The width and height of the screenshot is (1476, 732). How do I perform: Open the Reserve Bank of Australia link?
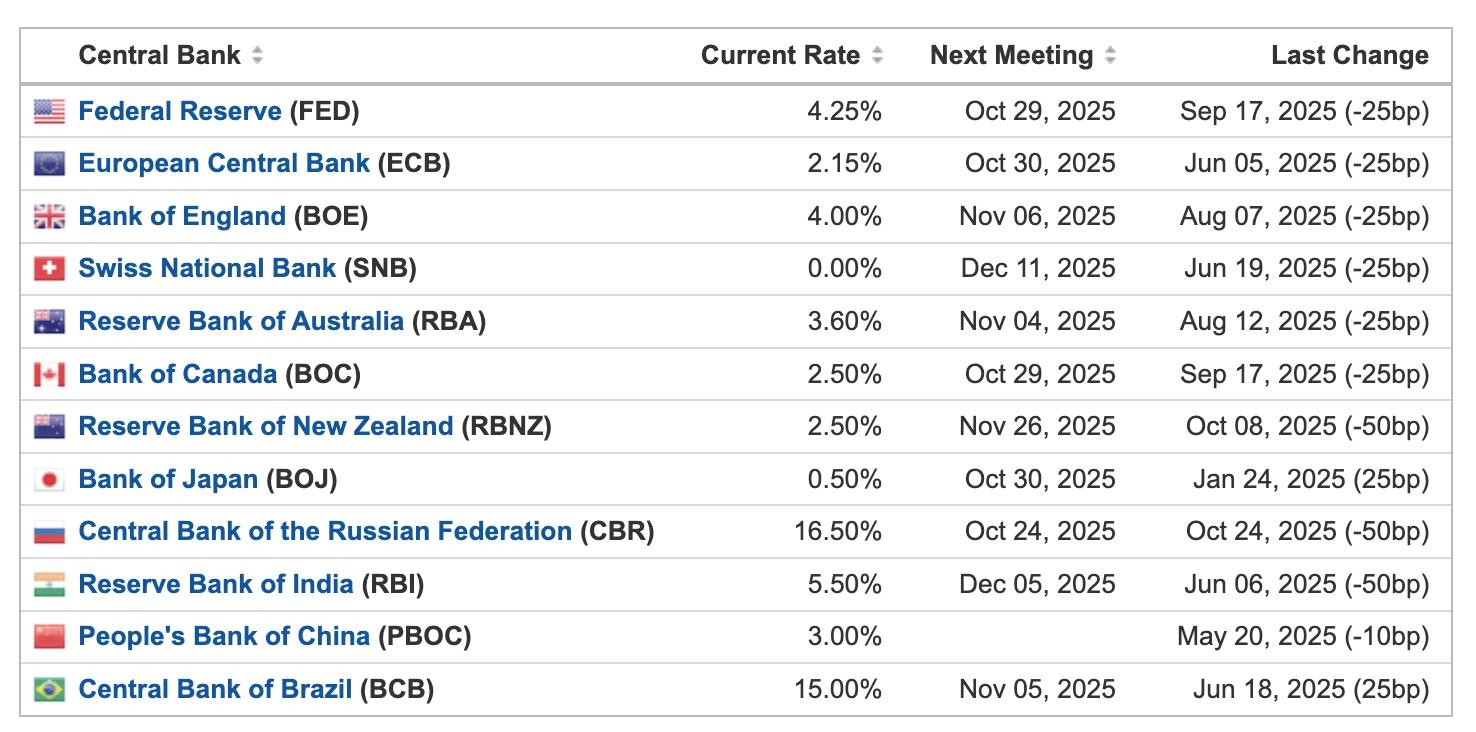point(241,321)
